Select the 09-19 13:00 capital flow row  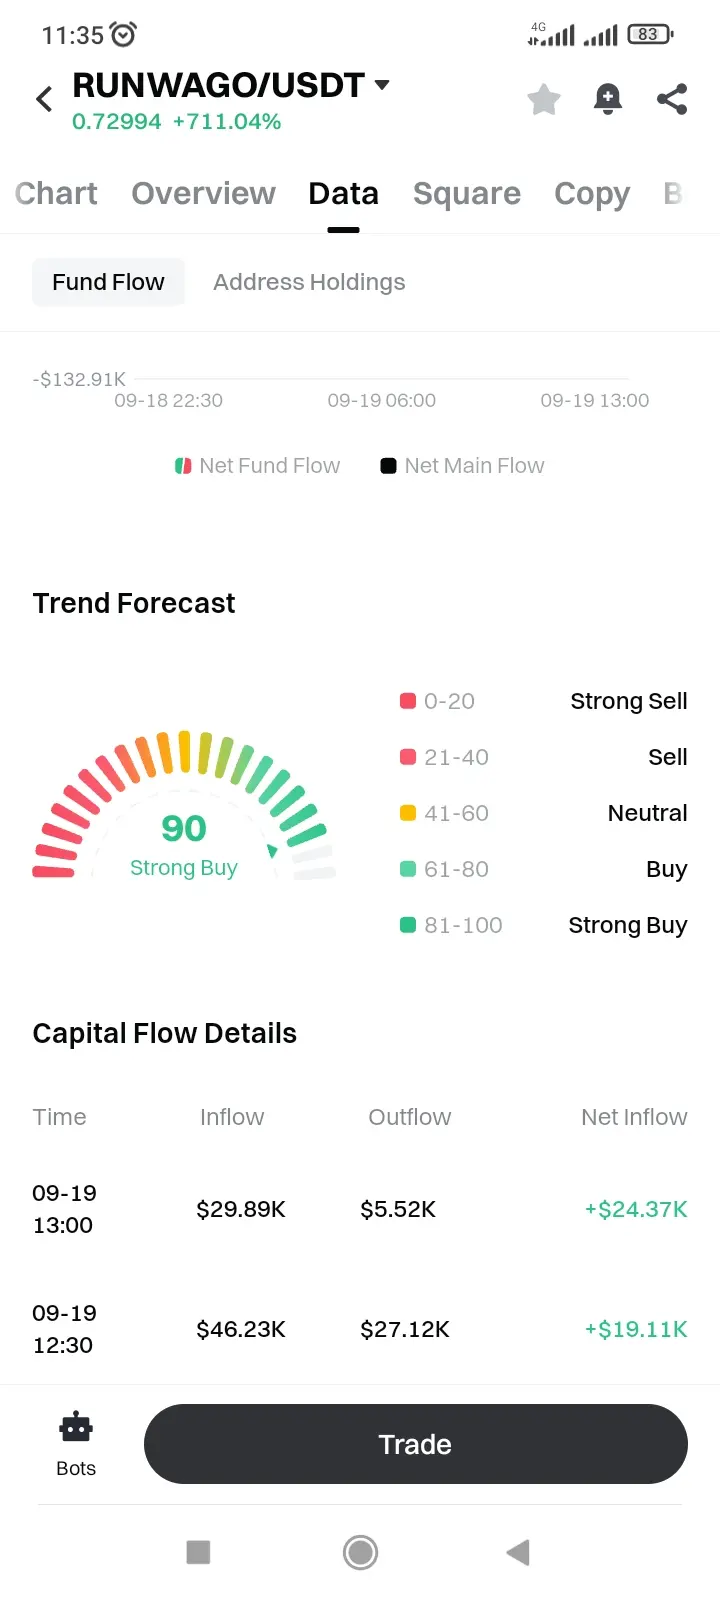tap(360, 1209)
